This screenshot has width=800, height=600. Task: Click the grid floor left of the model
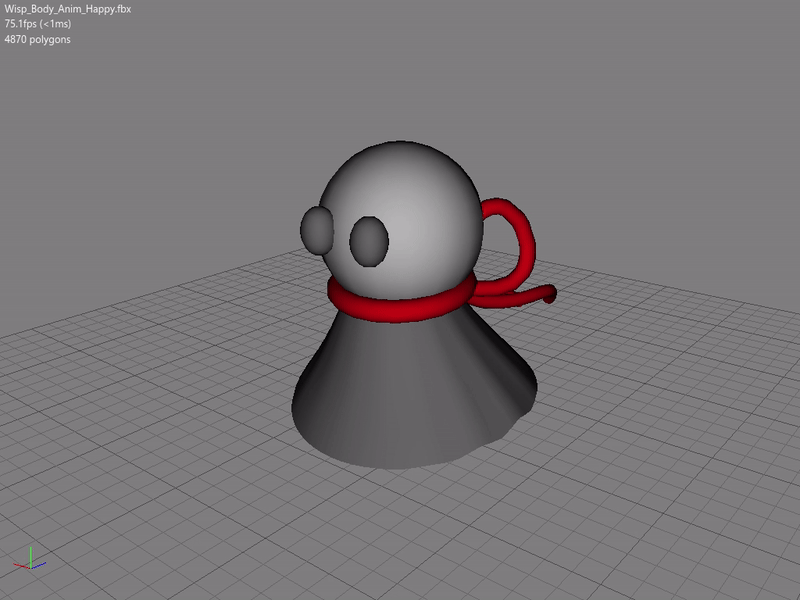(150, 400)
